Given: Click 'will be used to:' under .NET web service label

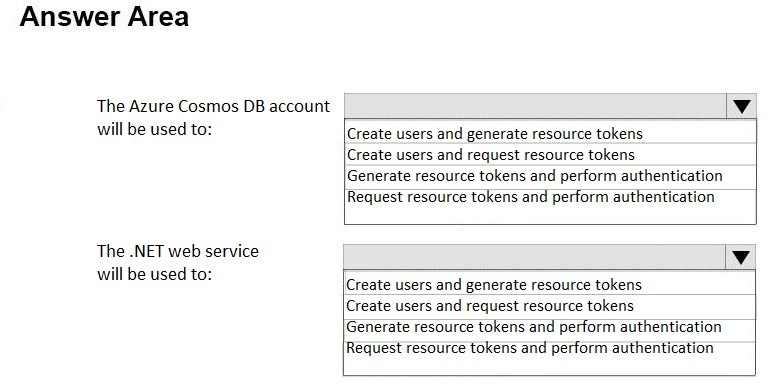Looking at the screenshot, I should click(154, 274).
